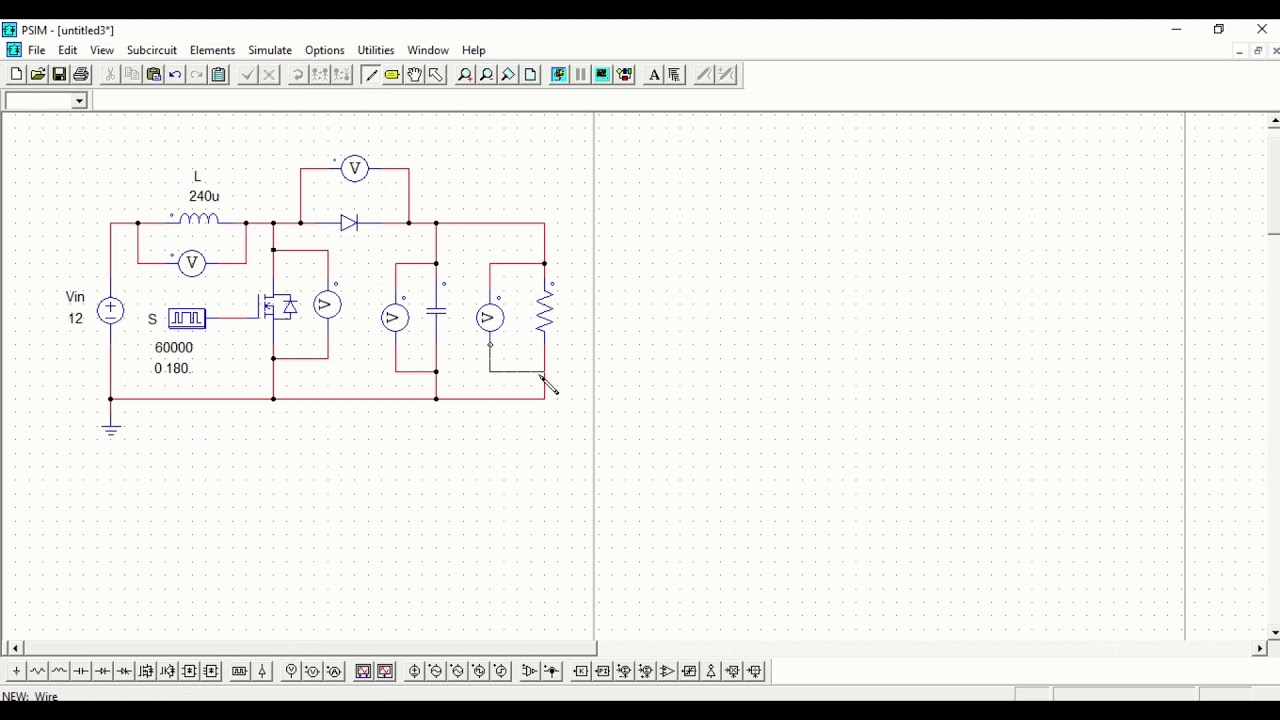Undo the last action
The image size is (1280, 720).
[176, 74]
